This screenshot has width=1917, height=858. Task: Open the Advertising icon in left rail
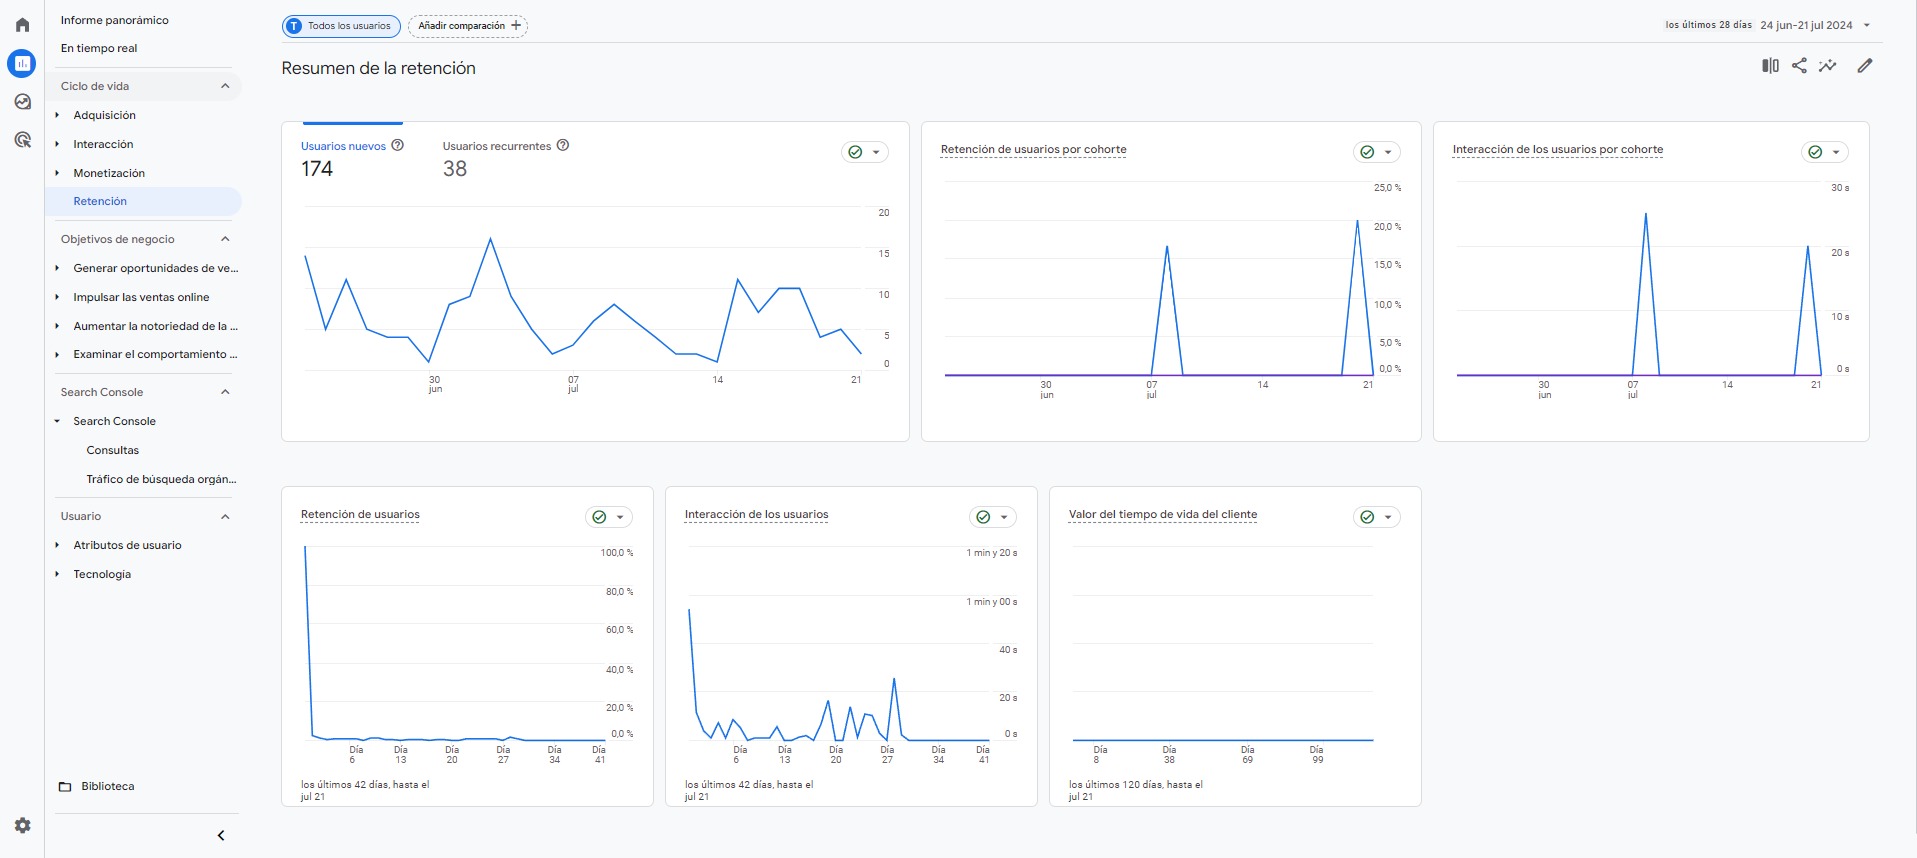coord(22,140)
